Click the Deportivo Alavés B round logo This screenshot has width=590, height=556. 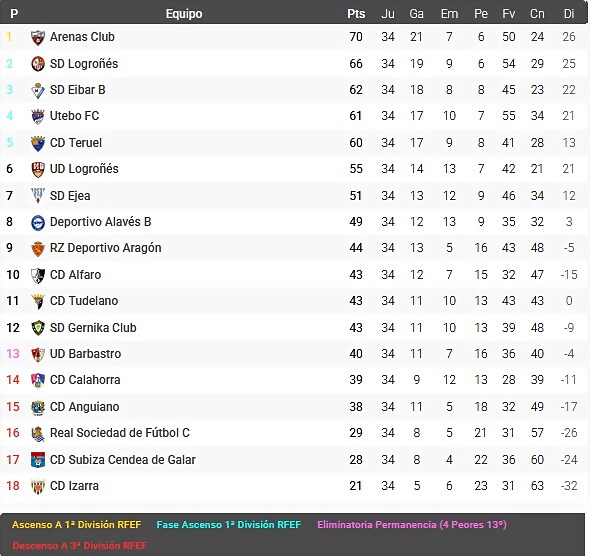[x=38, y=223]
